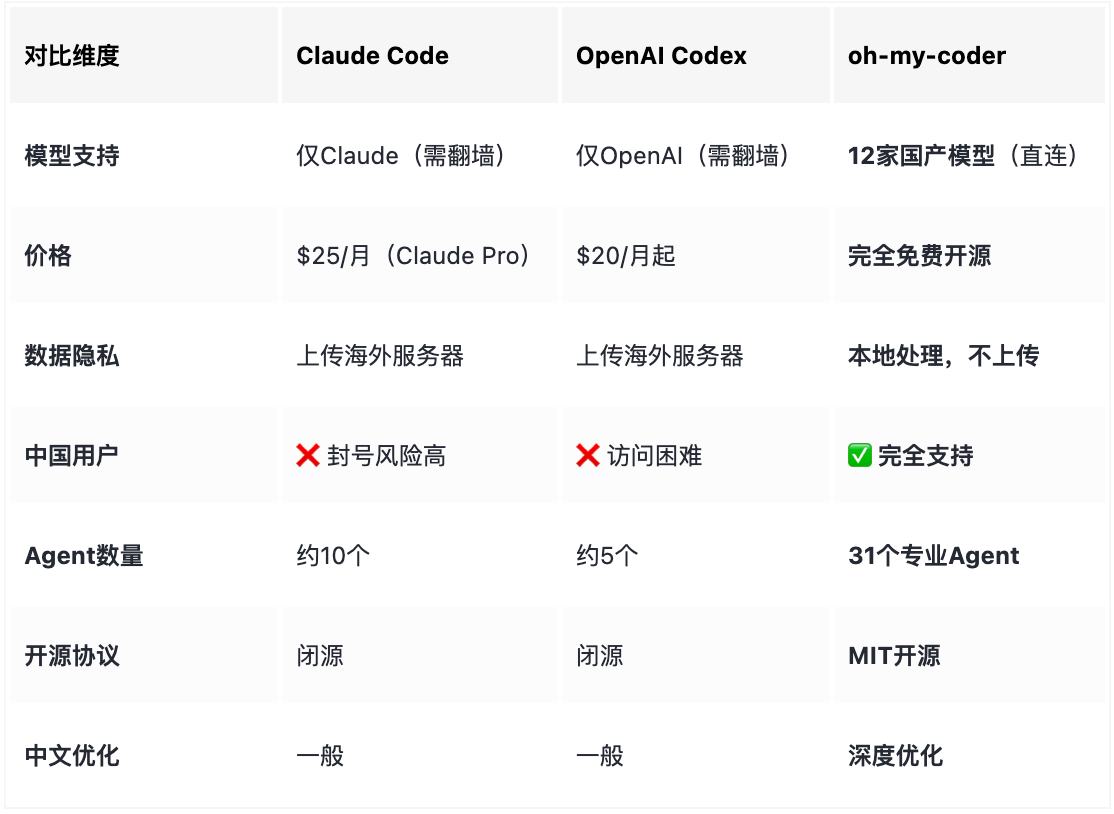Click 上传海外服务器 in Claude Code column
This screenshot has height=814, width=1114.
(380, 355)
